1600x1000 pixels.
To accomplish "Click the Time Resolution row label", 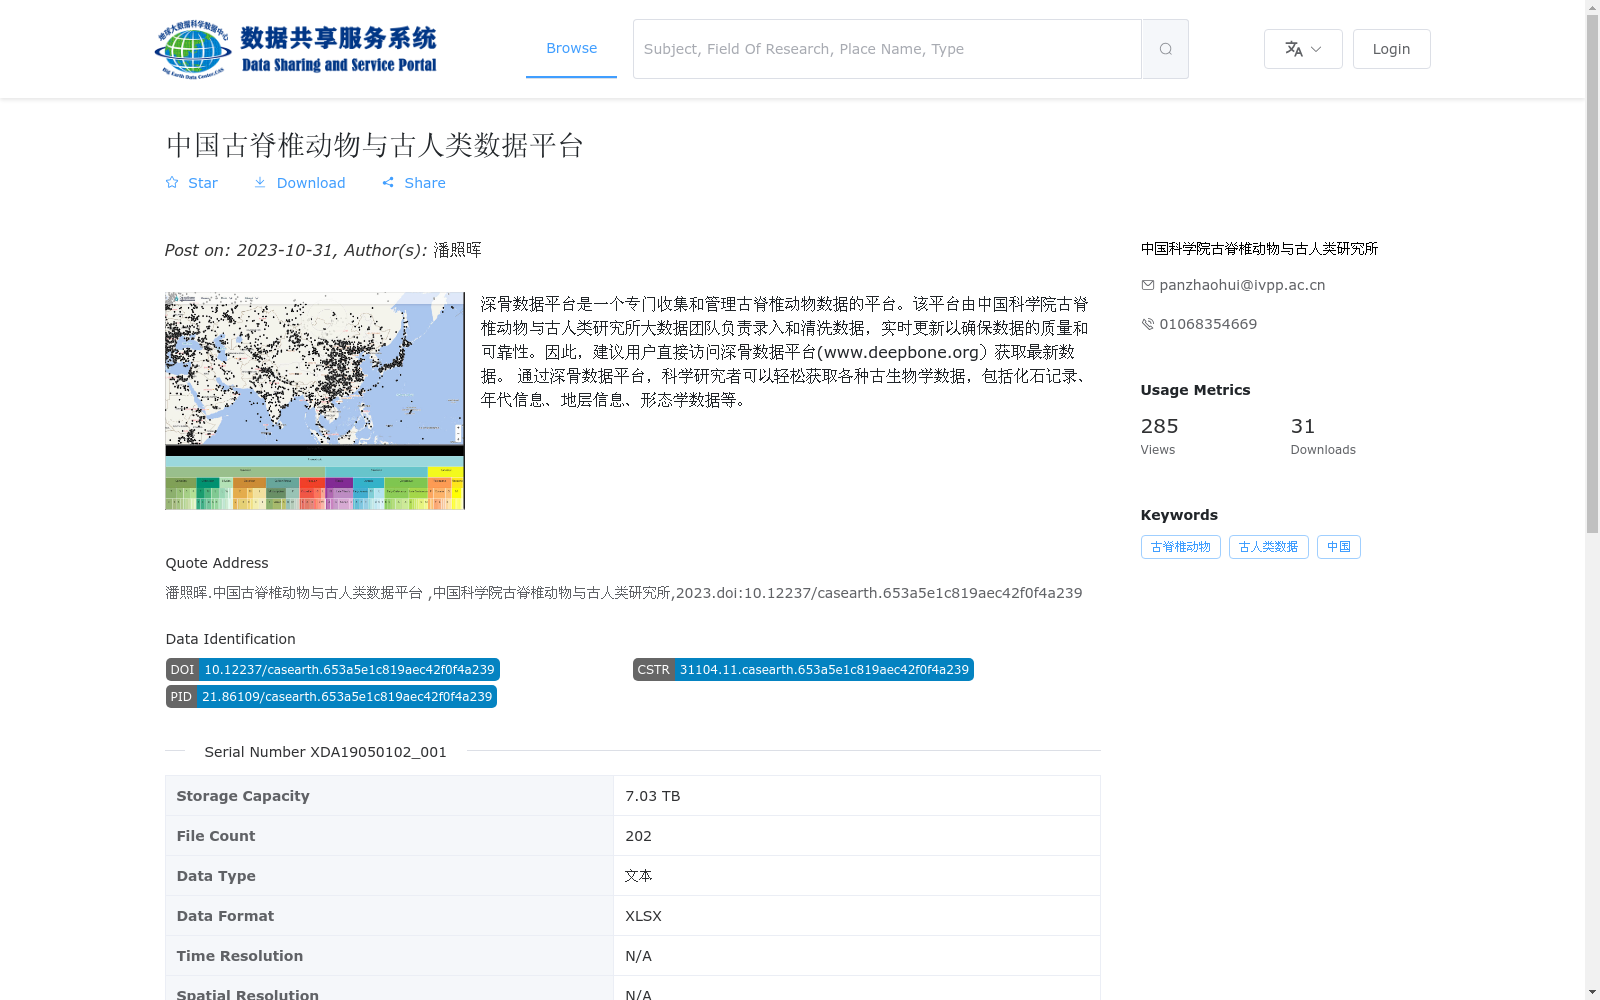I will (x=240, y=956).
